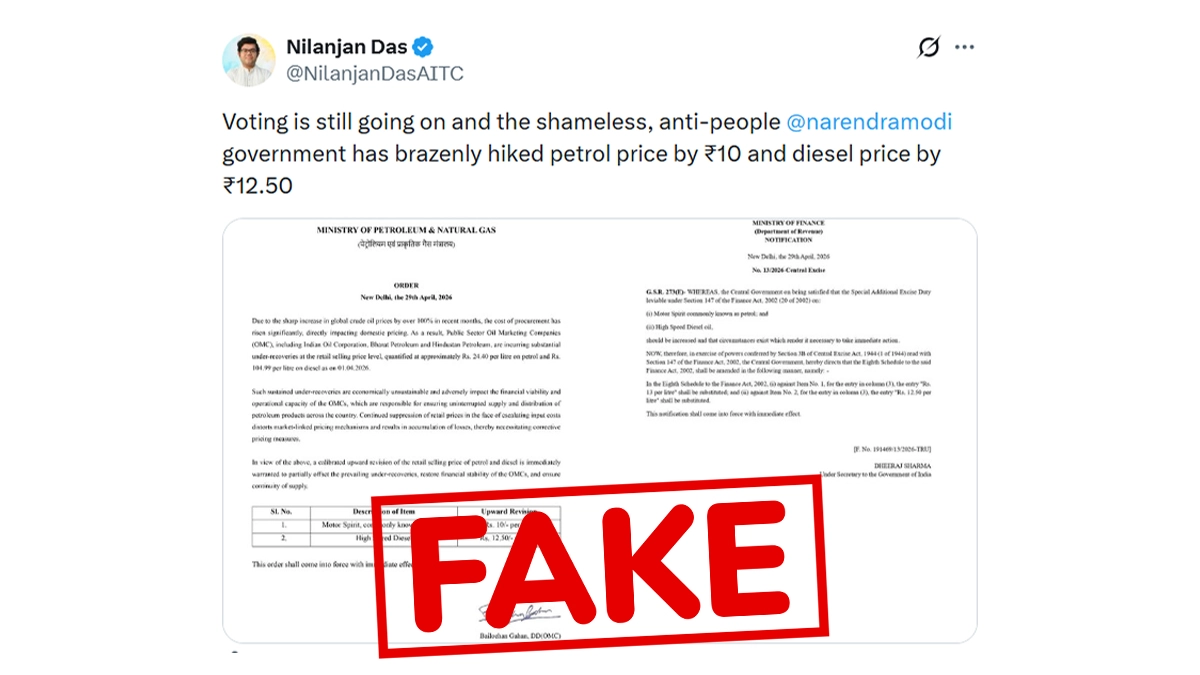Follow the @narendramodi mention link

click(x=869, y=124)
